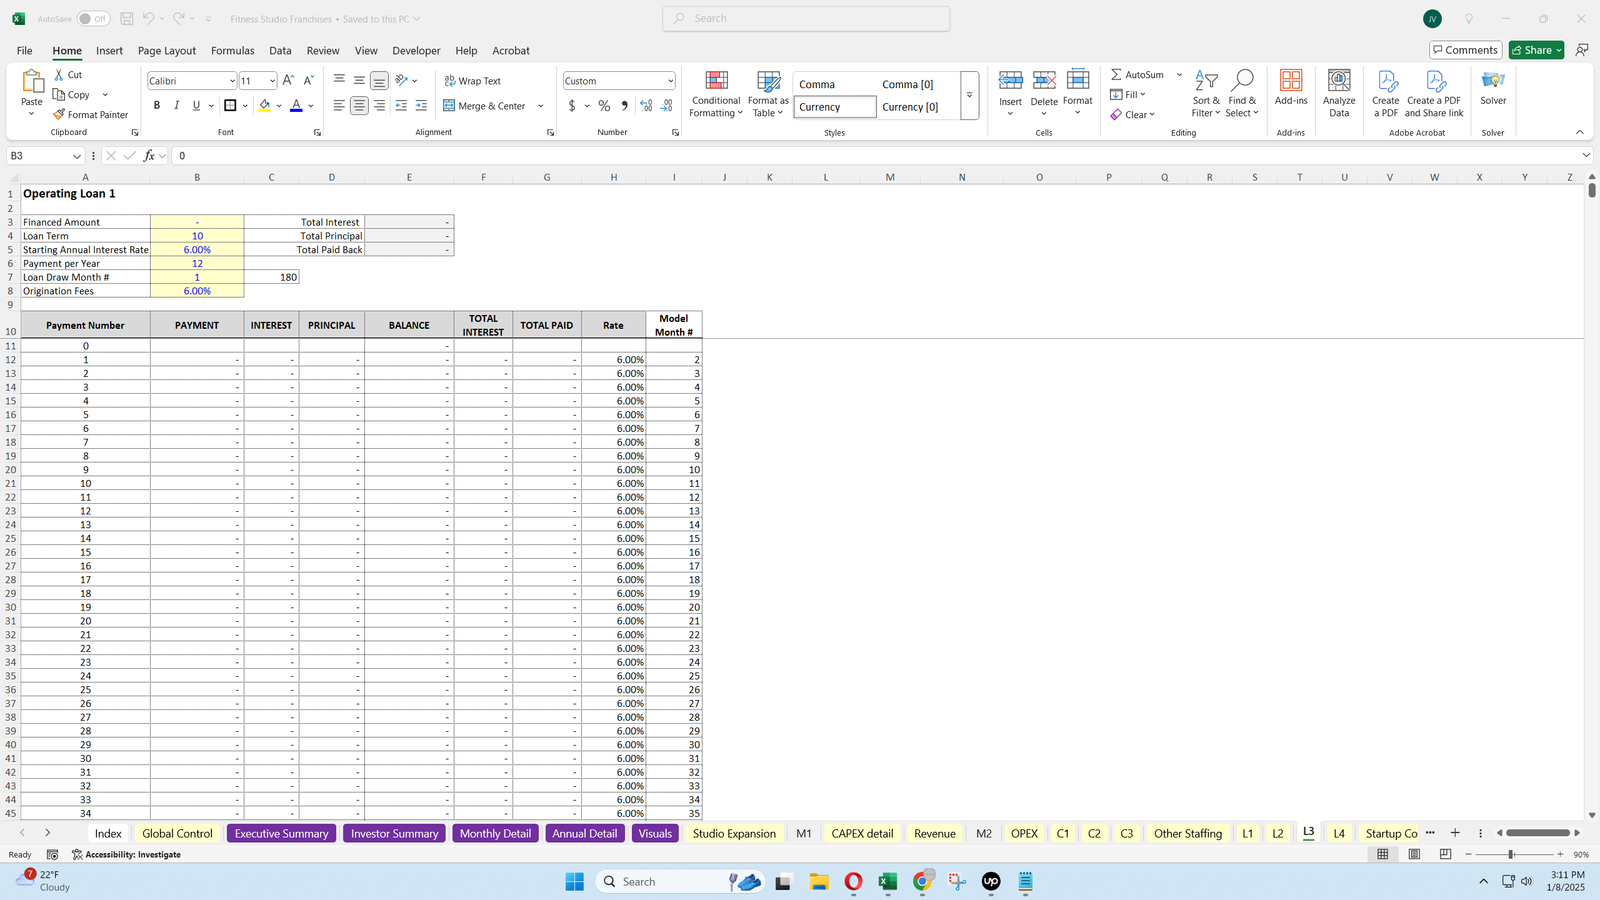This screenshot has width=1600, height=900.
Task: Click the Format Painter brush icon
Action: coord(59,115)
